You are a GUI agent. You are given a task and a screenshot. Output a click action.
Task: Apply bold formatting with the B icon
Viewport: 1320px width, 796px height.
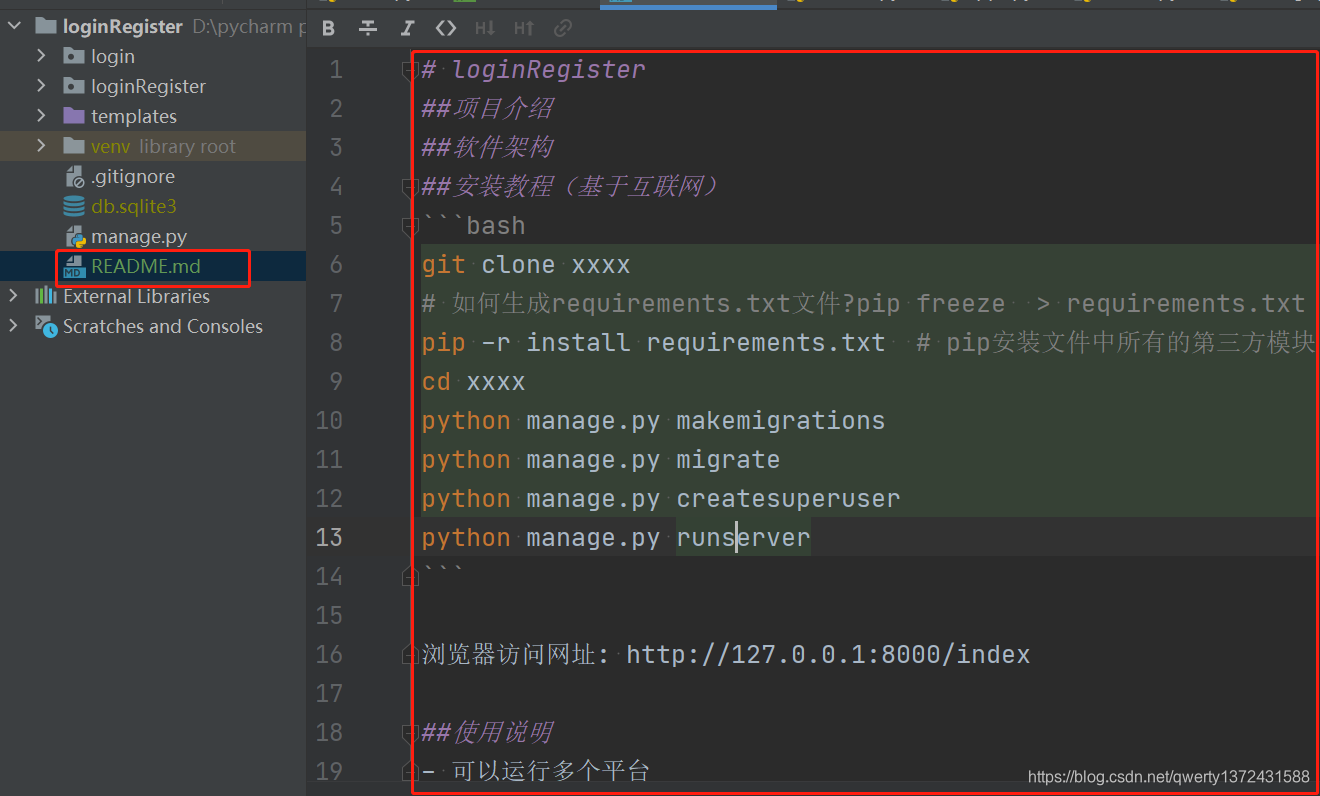(x=328, y=28)
